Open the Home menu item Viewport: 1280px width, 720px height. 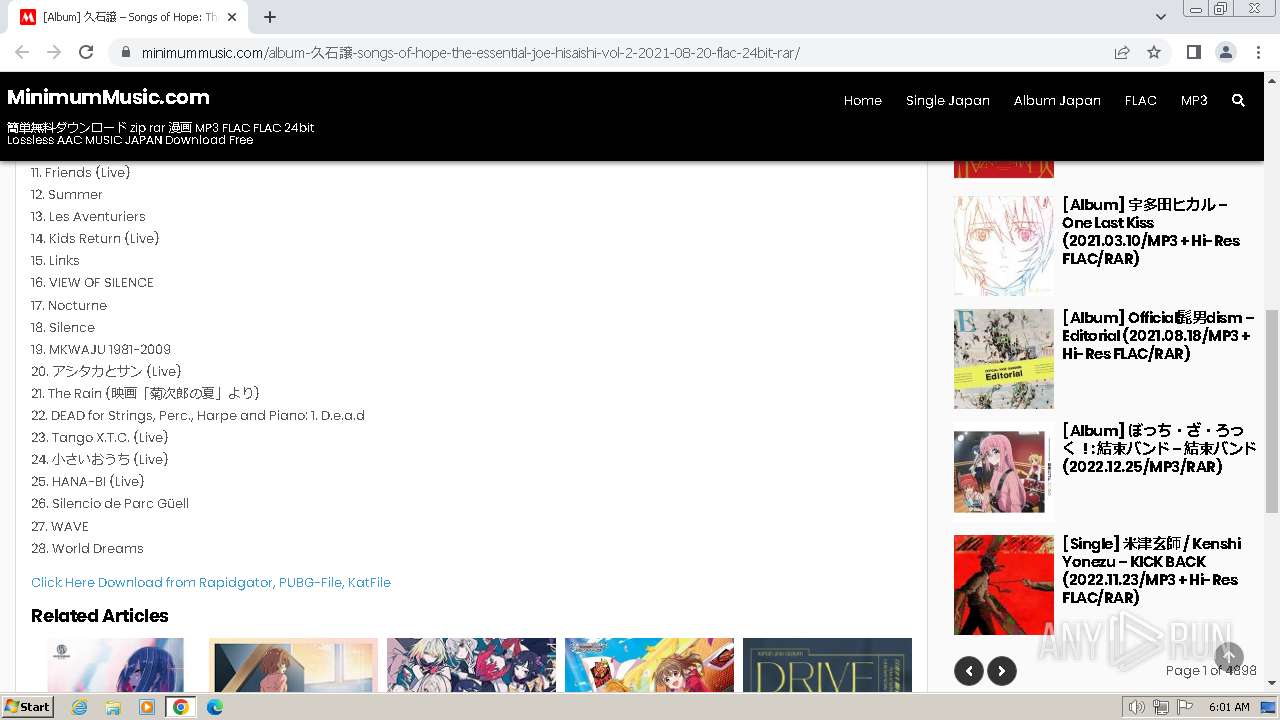[x=862, y=100]
